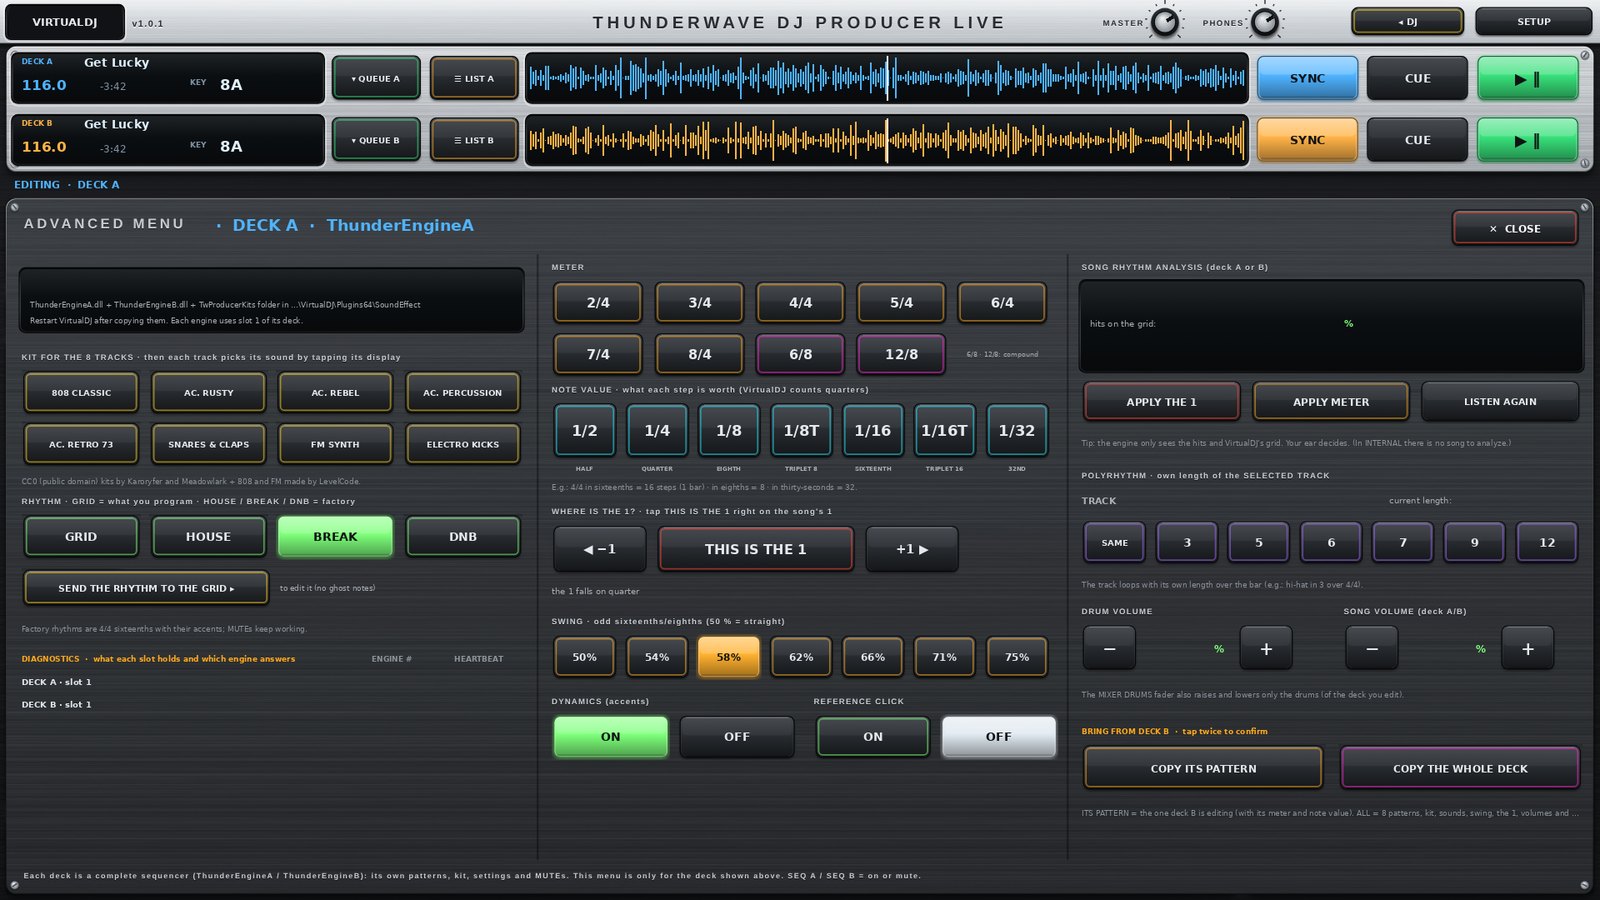1600x900 pixels.
Task: Copy Deck B's pattern
Action: coord(1203,768)
